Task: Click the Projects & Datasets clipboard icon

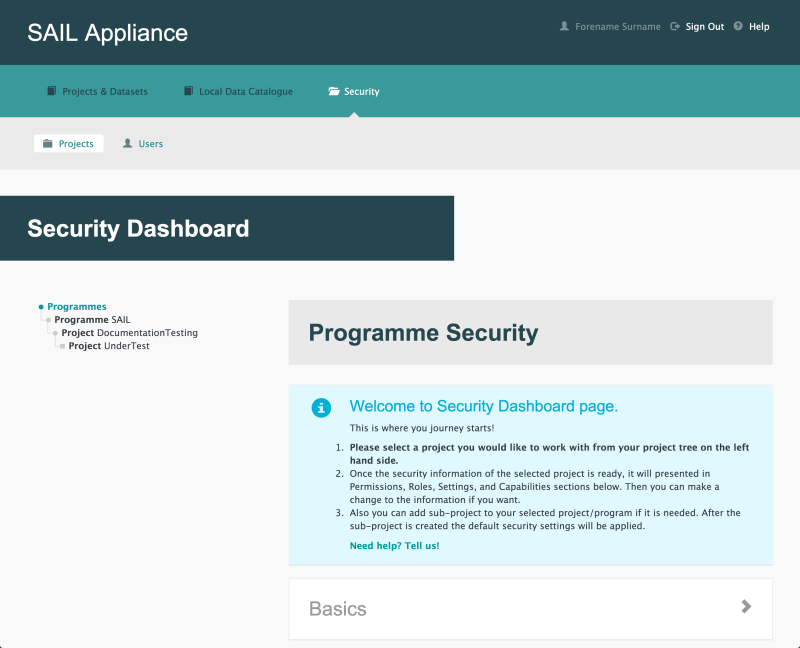Action: pyautogui.click(x=51, y=90)
